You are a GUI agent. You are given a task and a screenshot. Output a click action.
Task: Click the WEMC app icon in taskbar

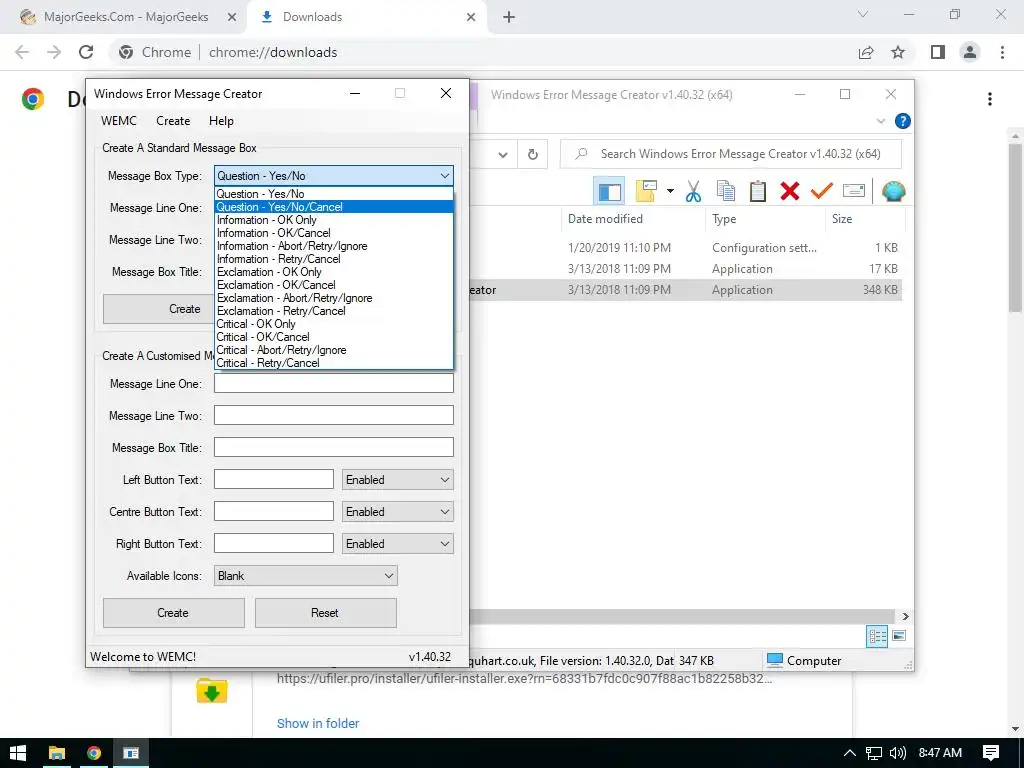[x=131, y=753]
